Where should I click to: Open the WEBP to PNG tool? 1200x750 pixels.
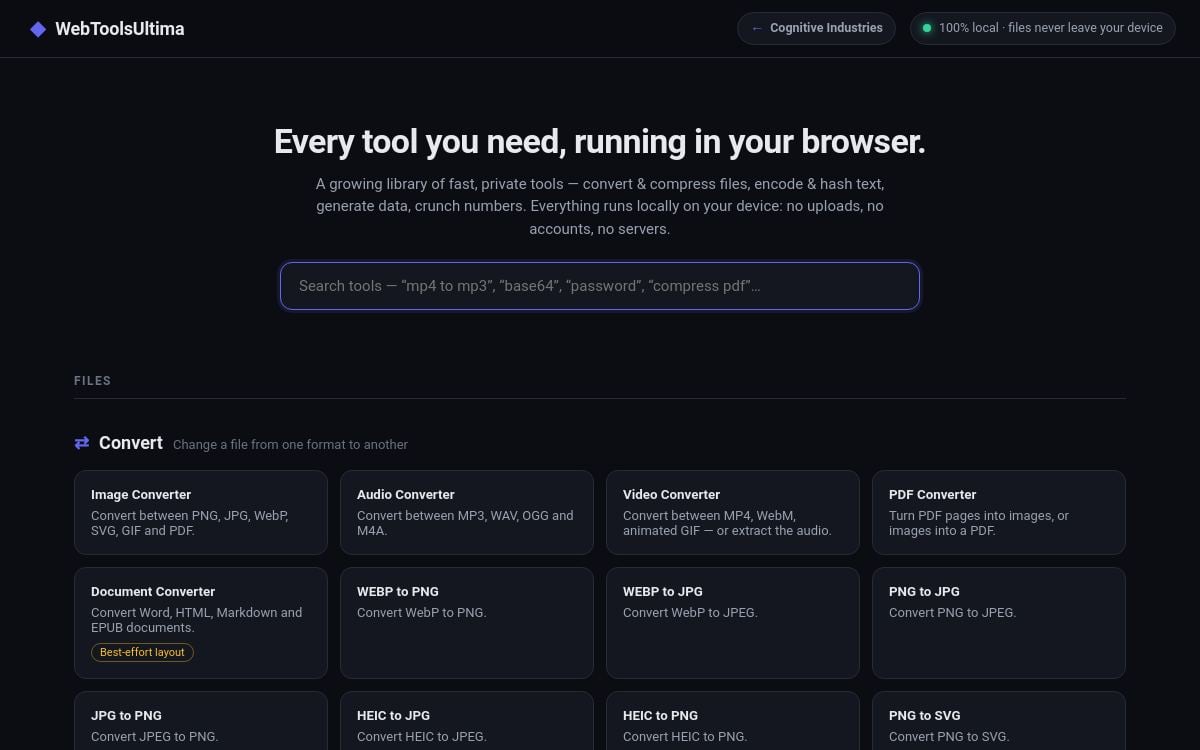tap(467, 623)
